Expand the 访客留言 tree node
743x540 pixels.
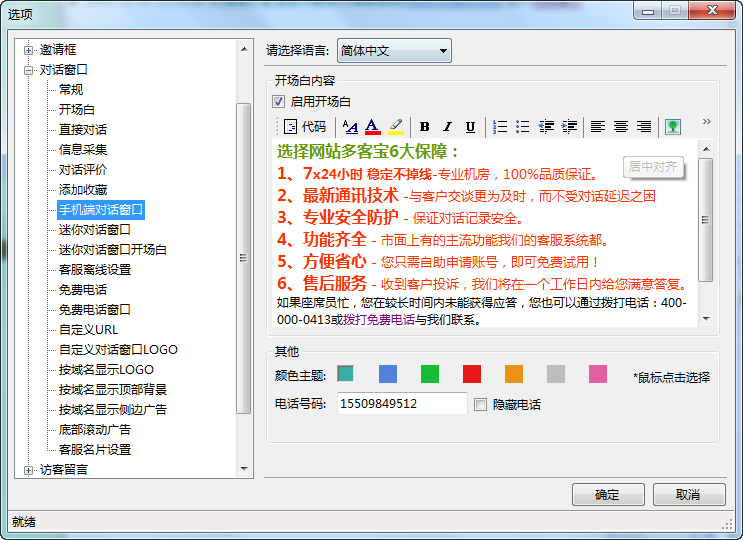pyautogui.click(x=28, y=470)
